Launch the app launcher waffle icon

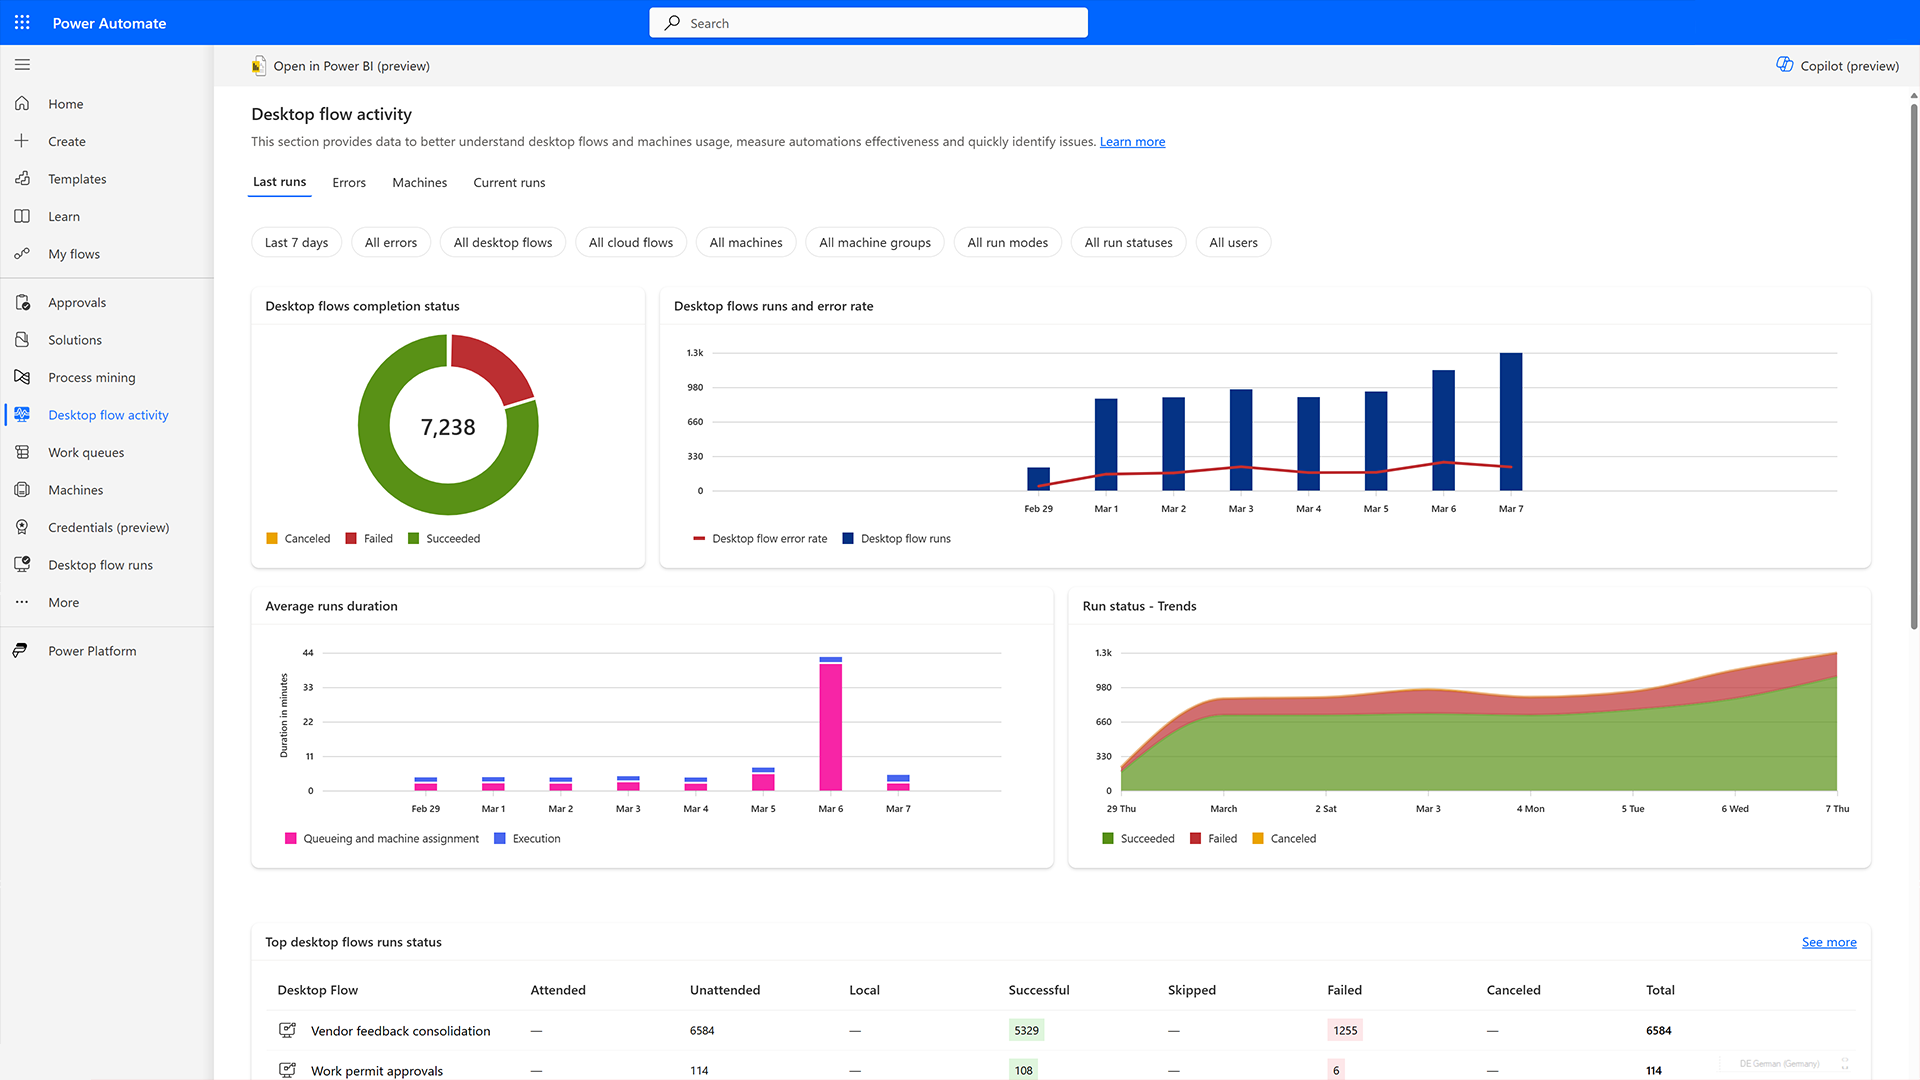point(21,22)
